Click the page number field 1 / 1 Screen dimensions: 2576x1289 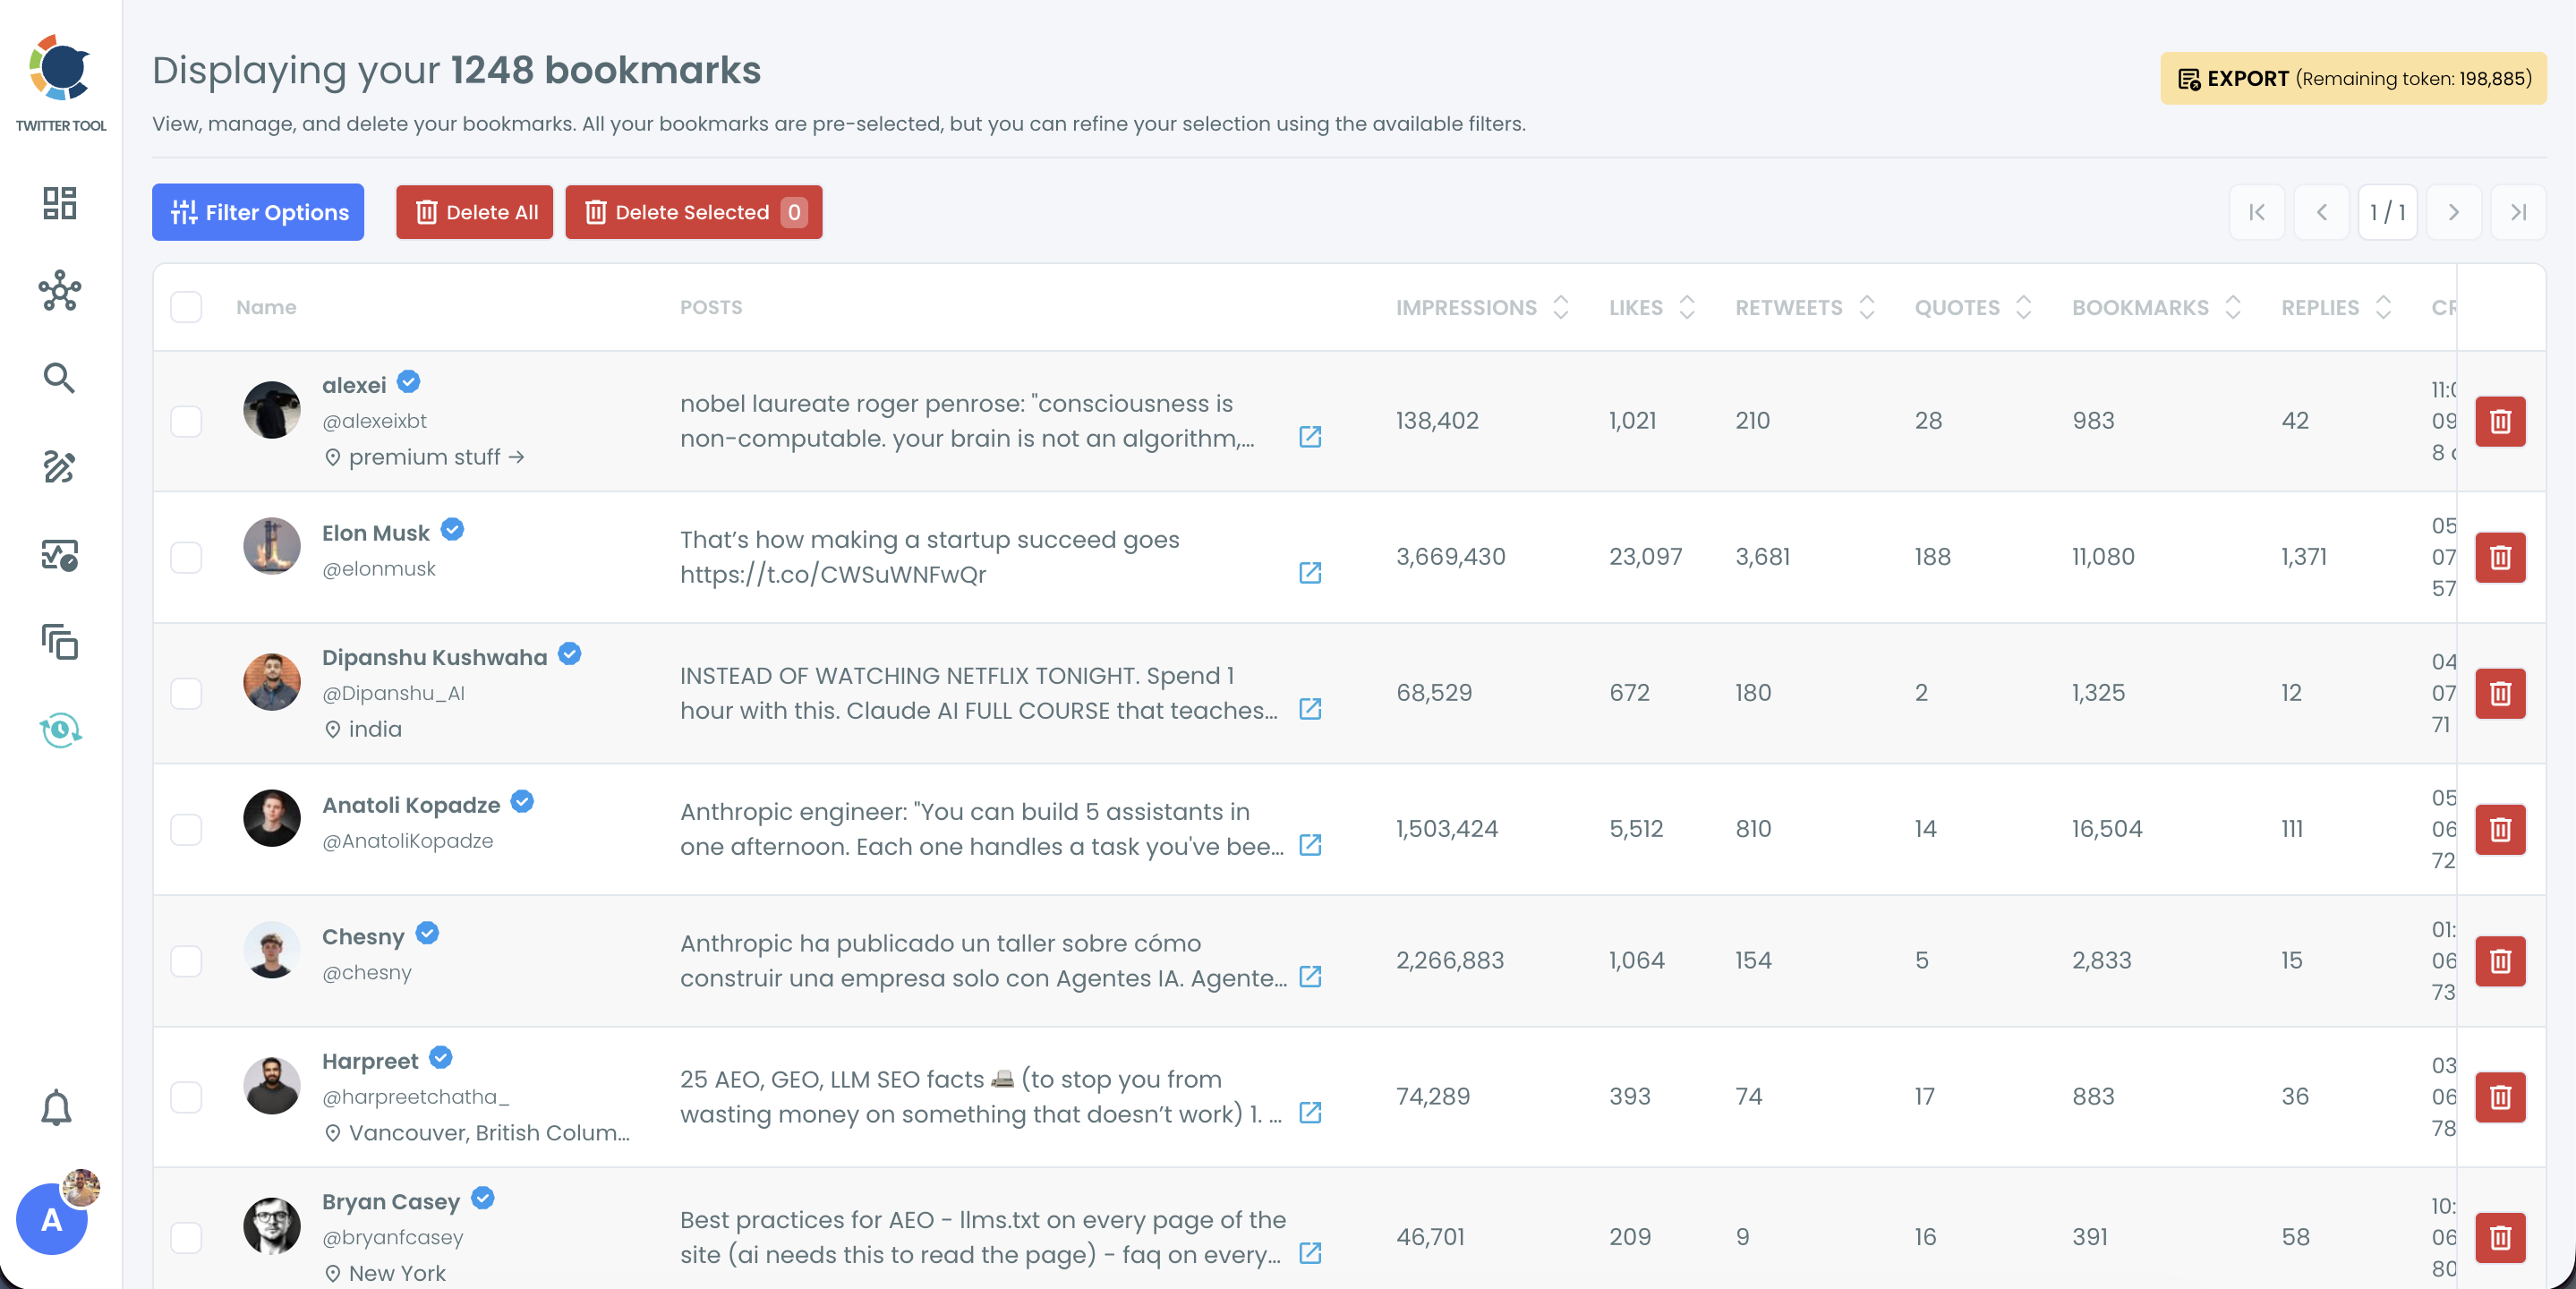tap(2387, 212)
